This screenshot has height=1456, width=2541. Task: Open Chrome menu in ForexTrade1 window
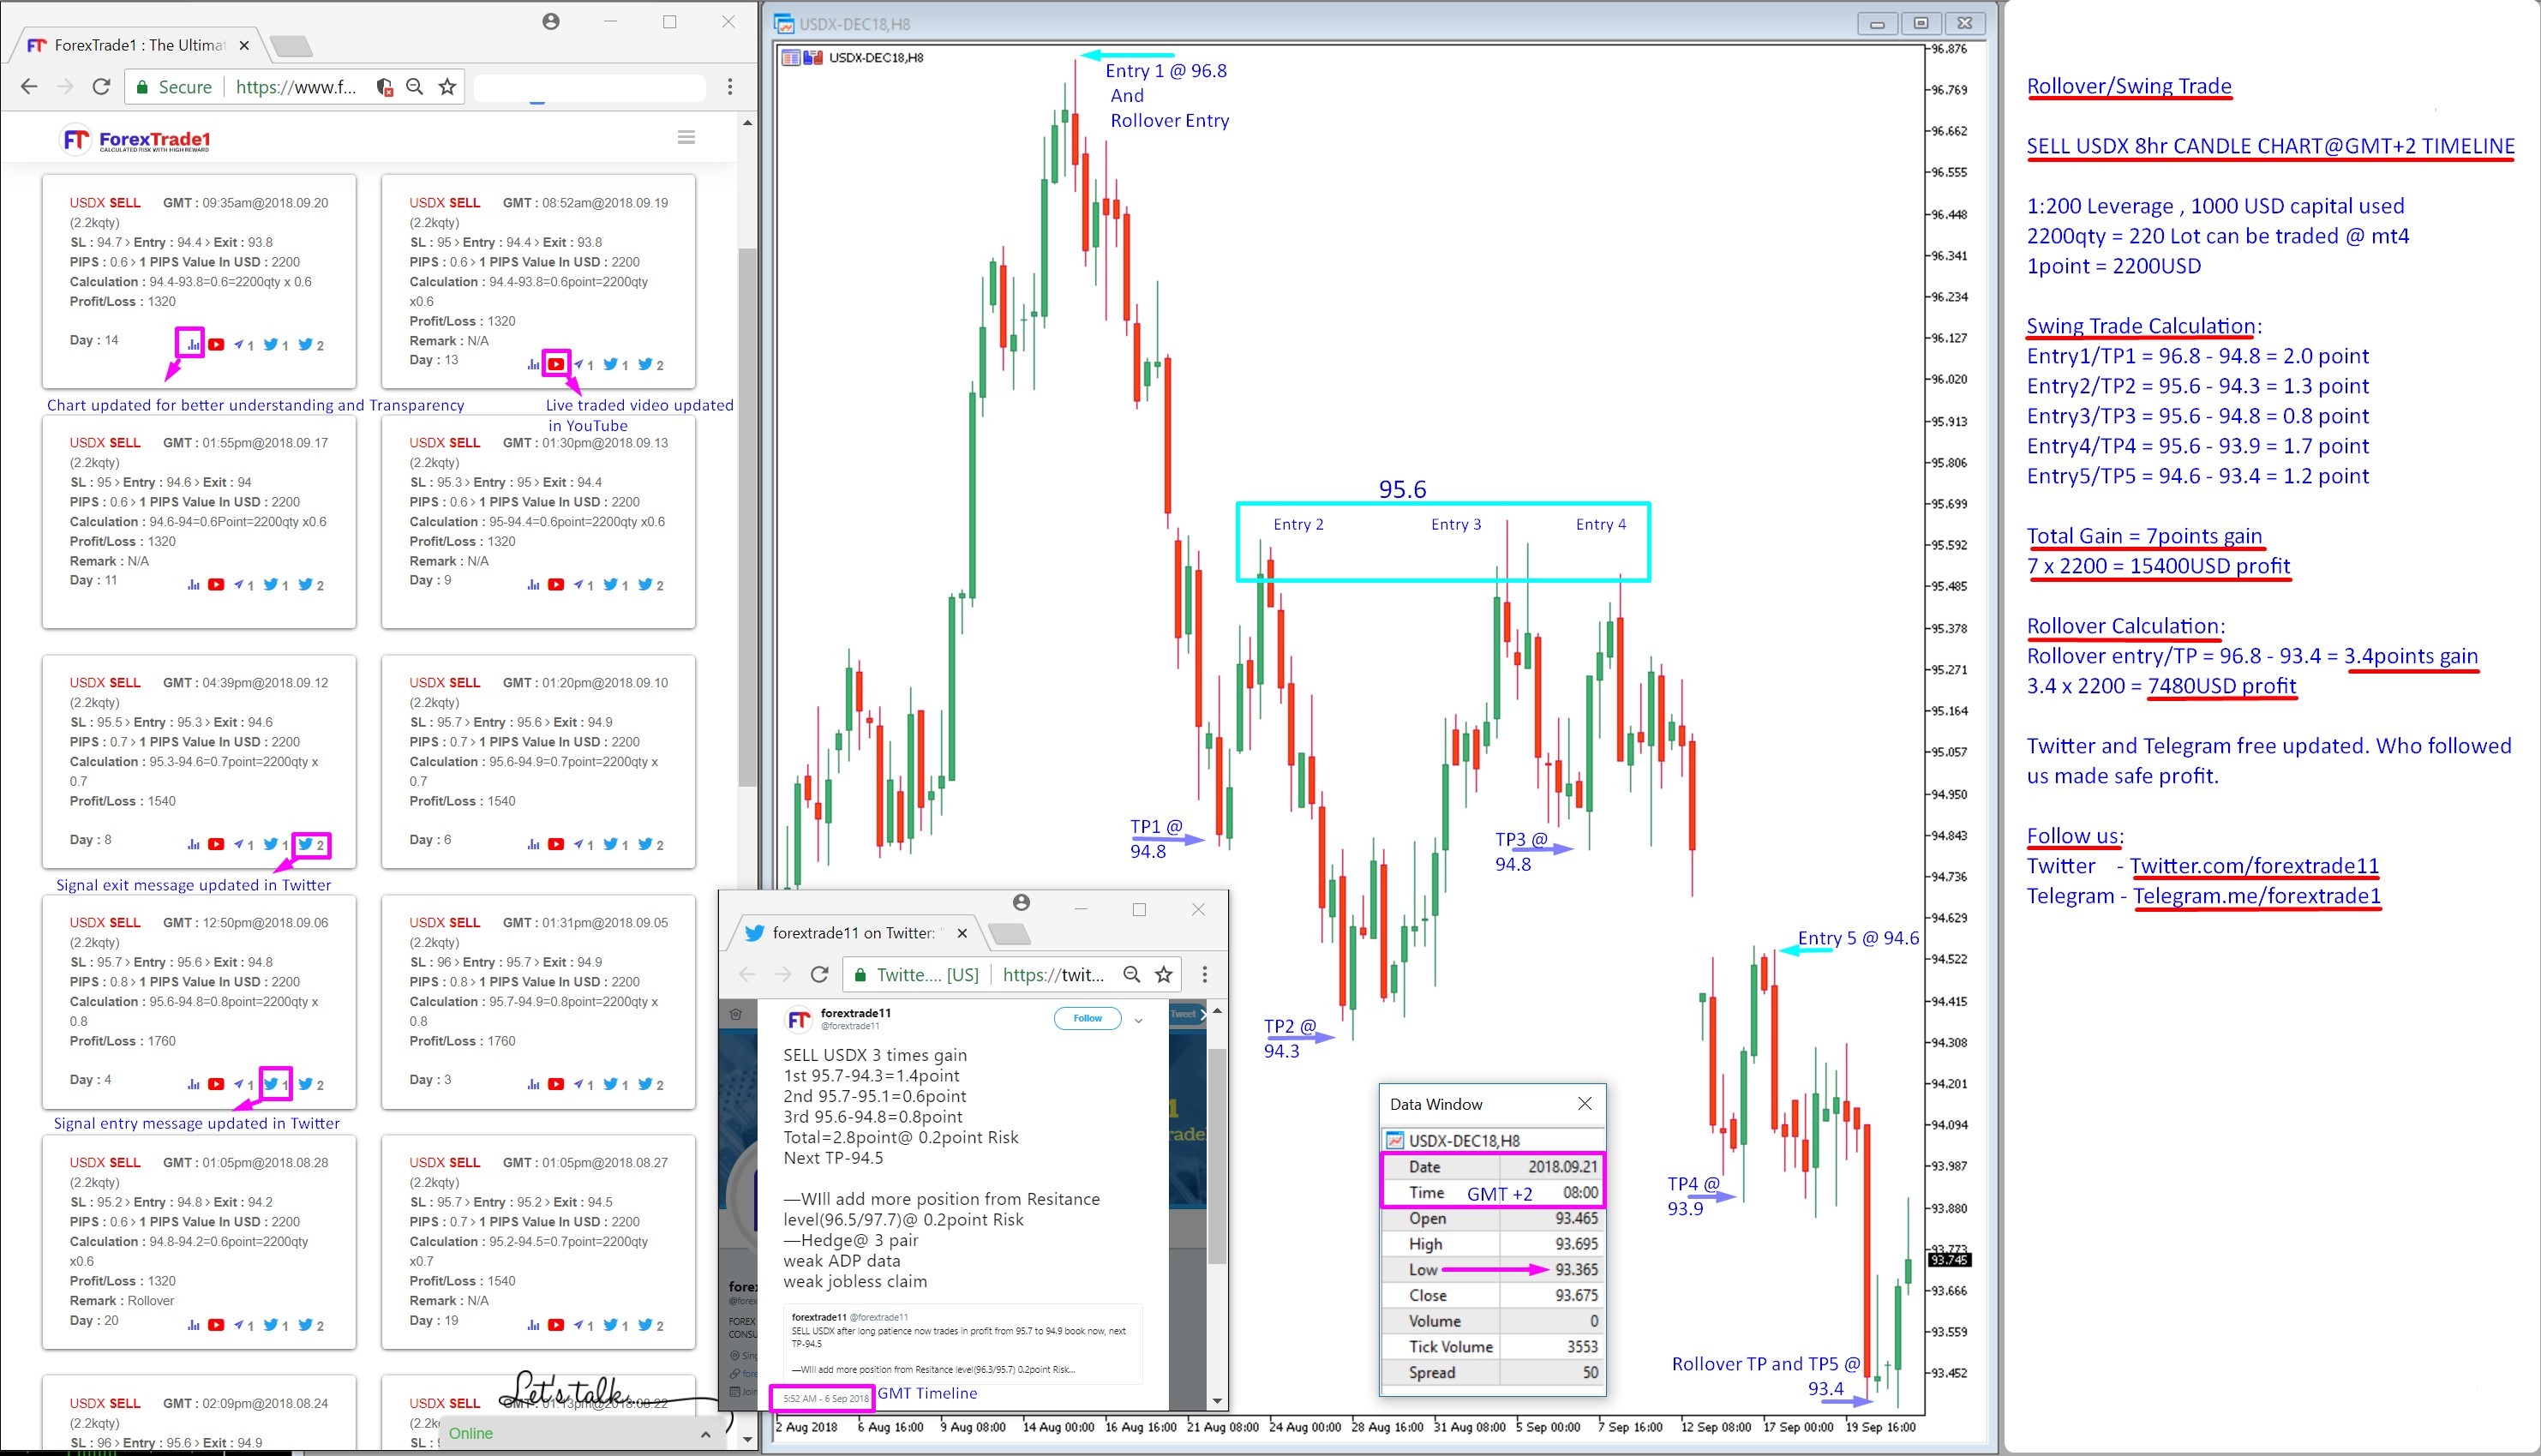[730, 87]
